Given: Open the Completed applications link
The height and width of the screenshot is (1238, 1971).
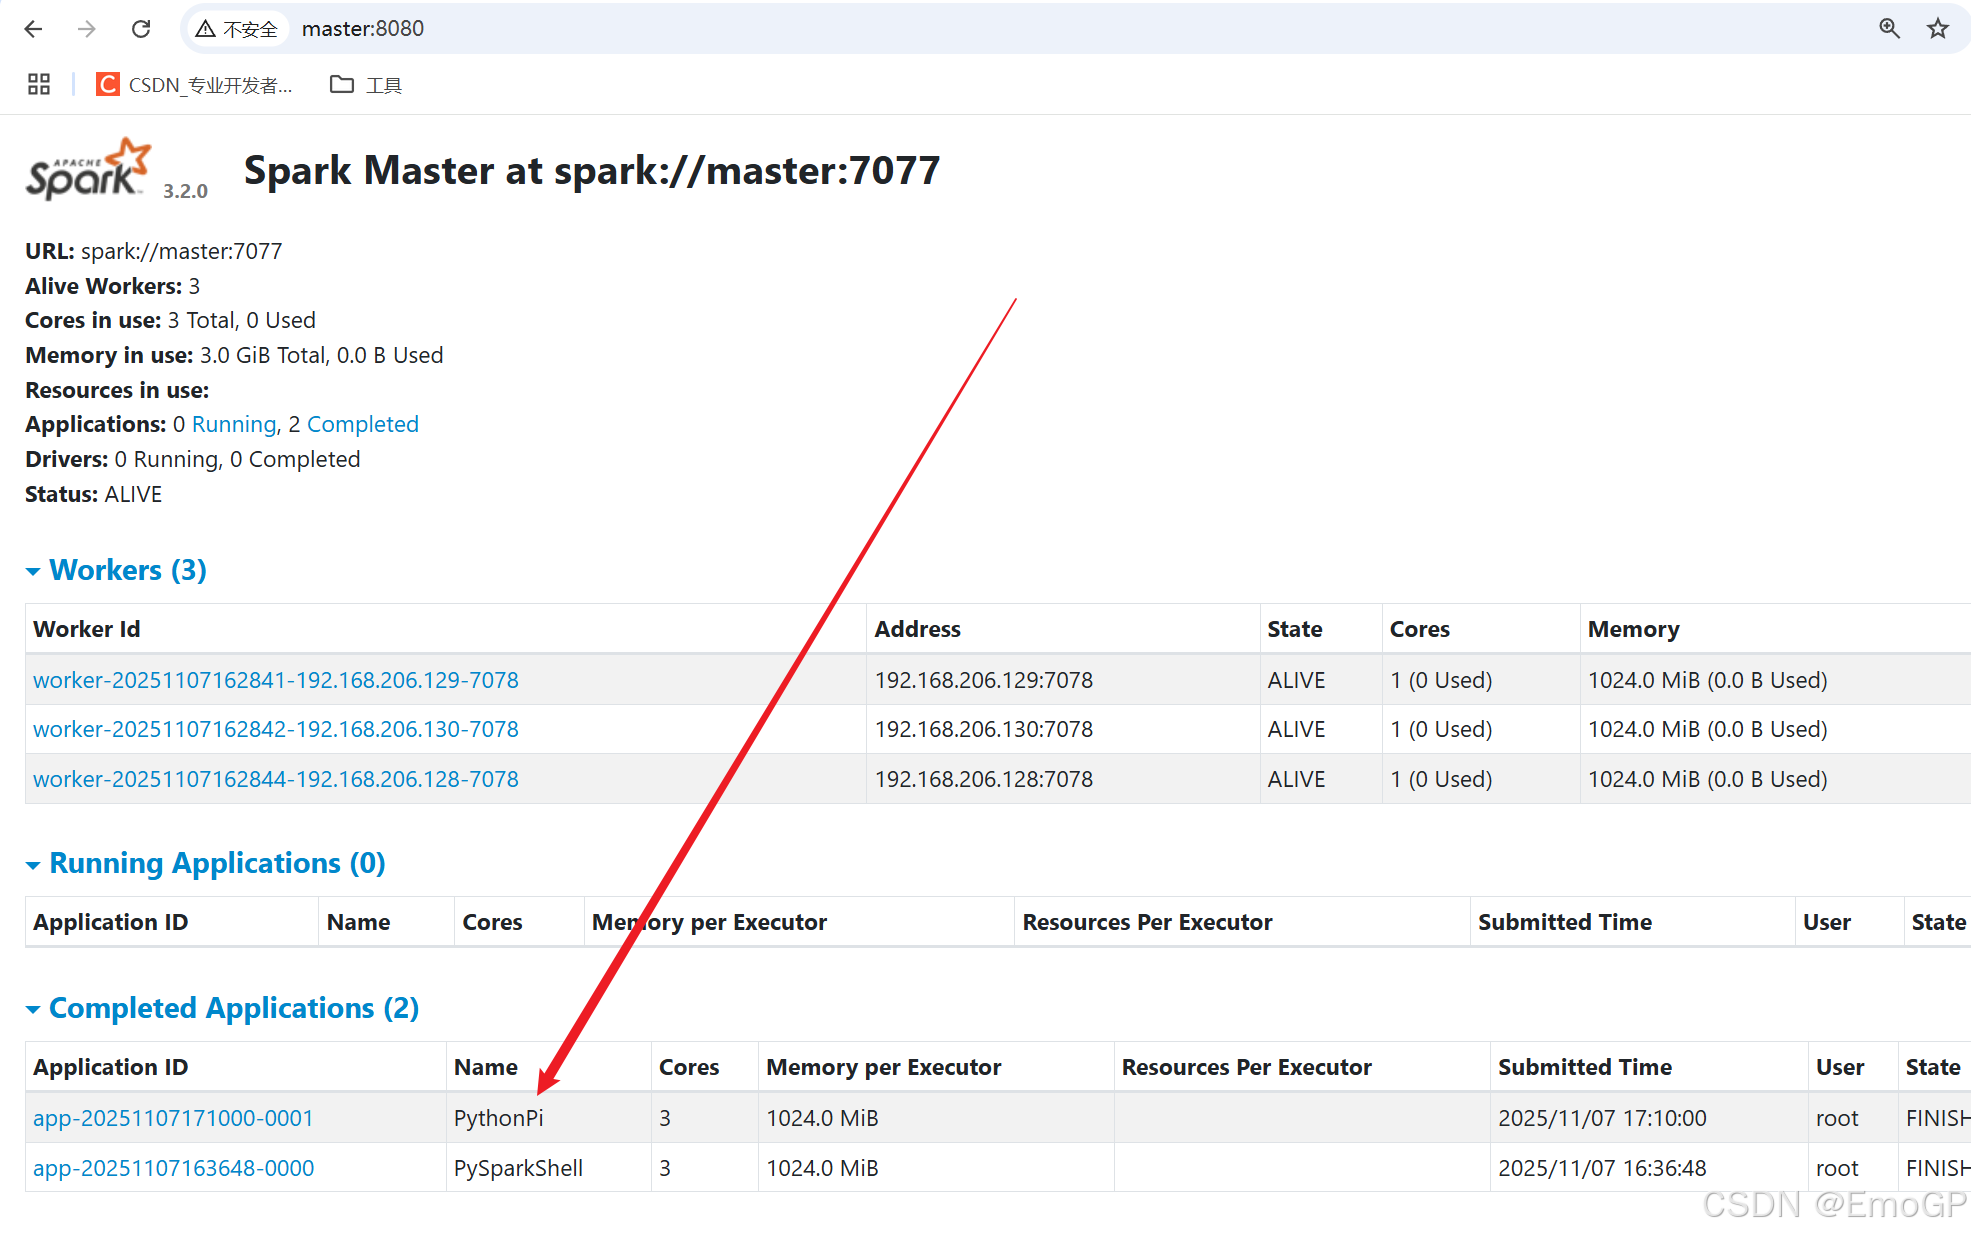Looking at the screenshot, I should point(362,424).
